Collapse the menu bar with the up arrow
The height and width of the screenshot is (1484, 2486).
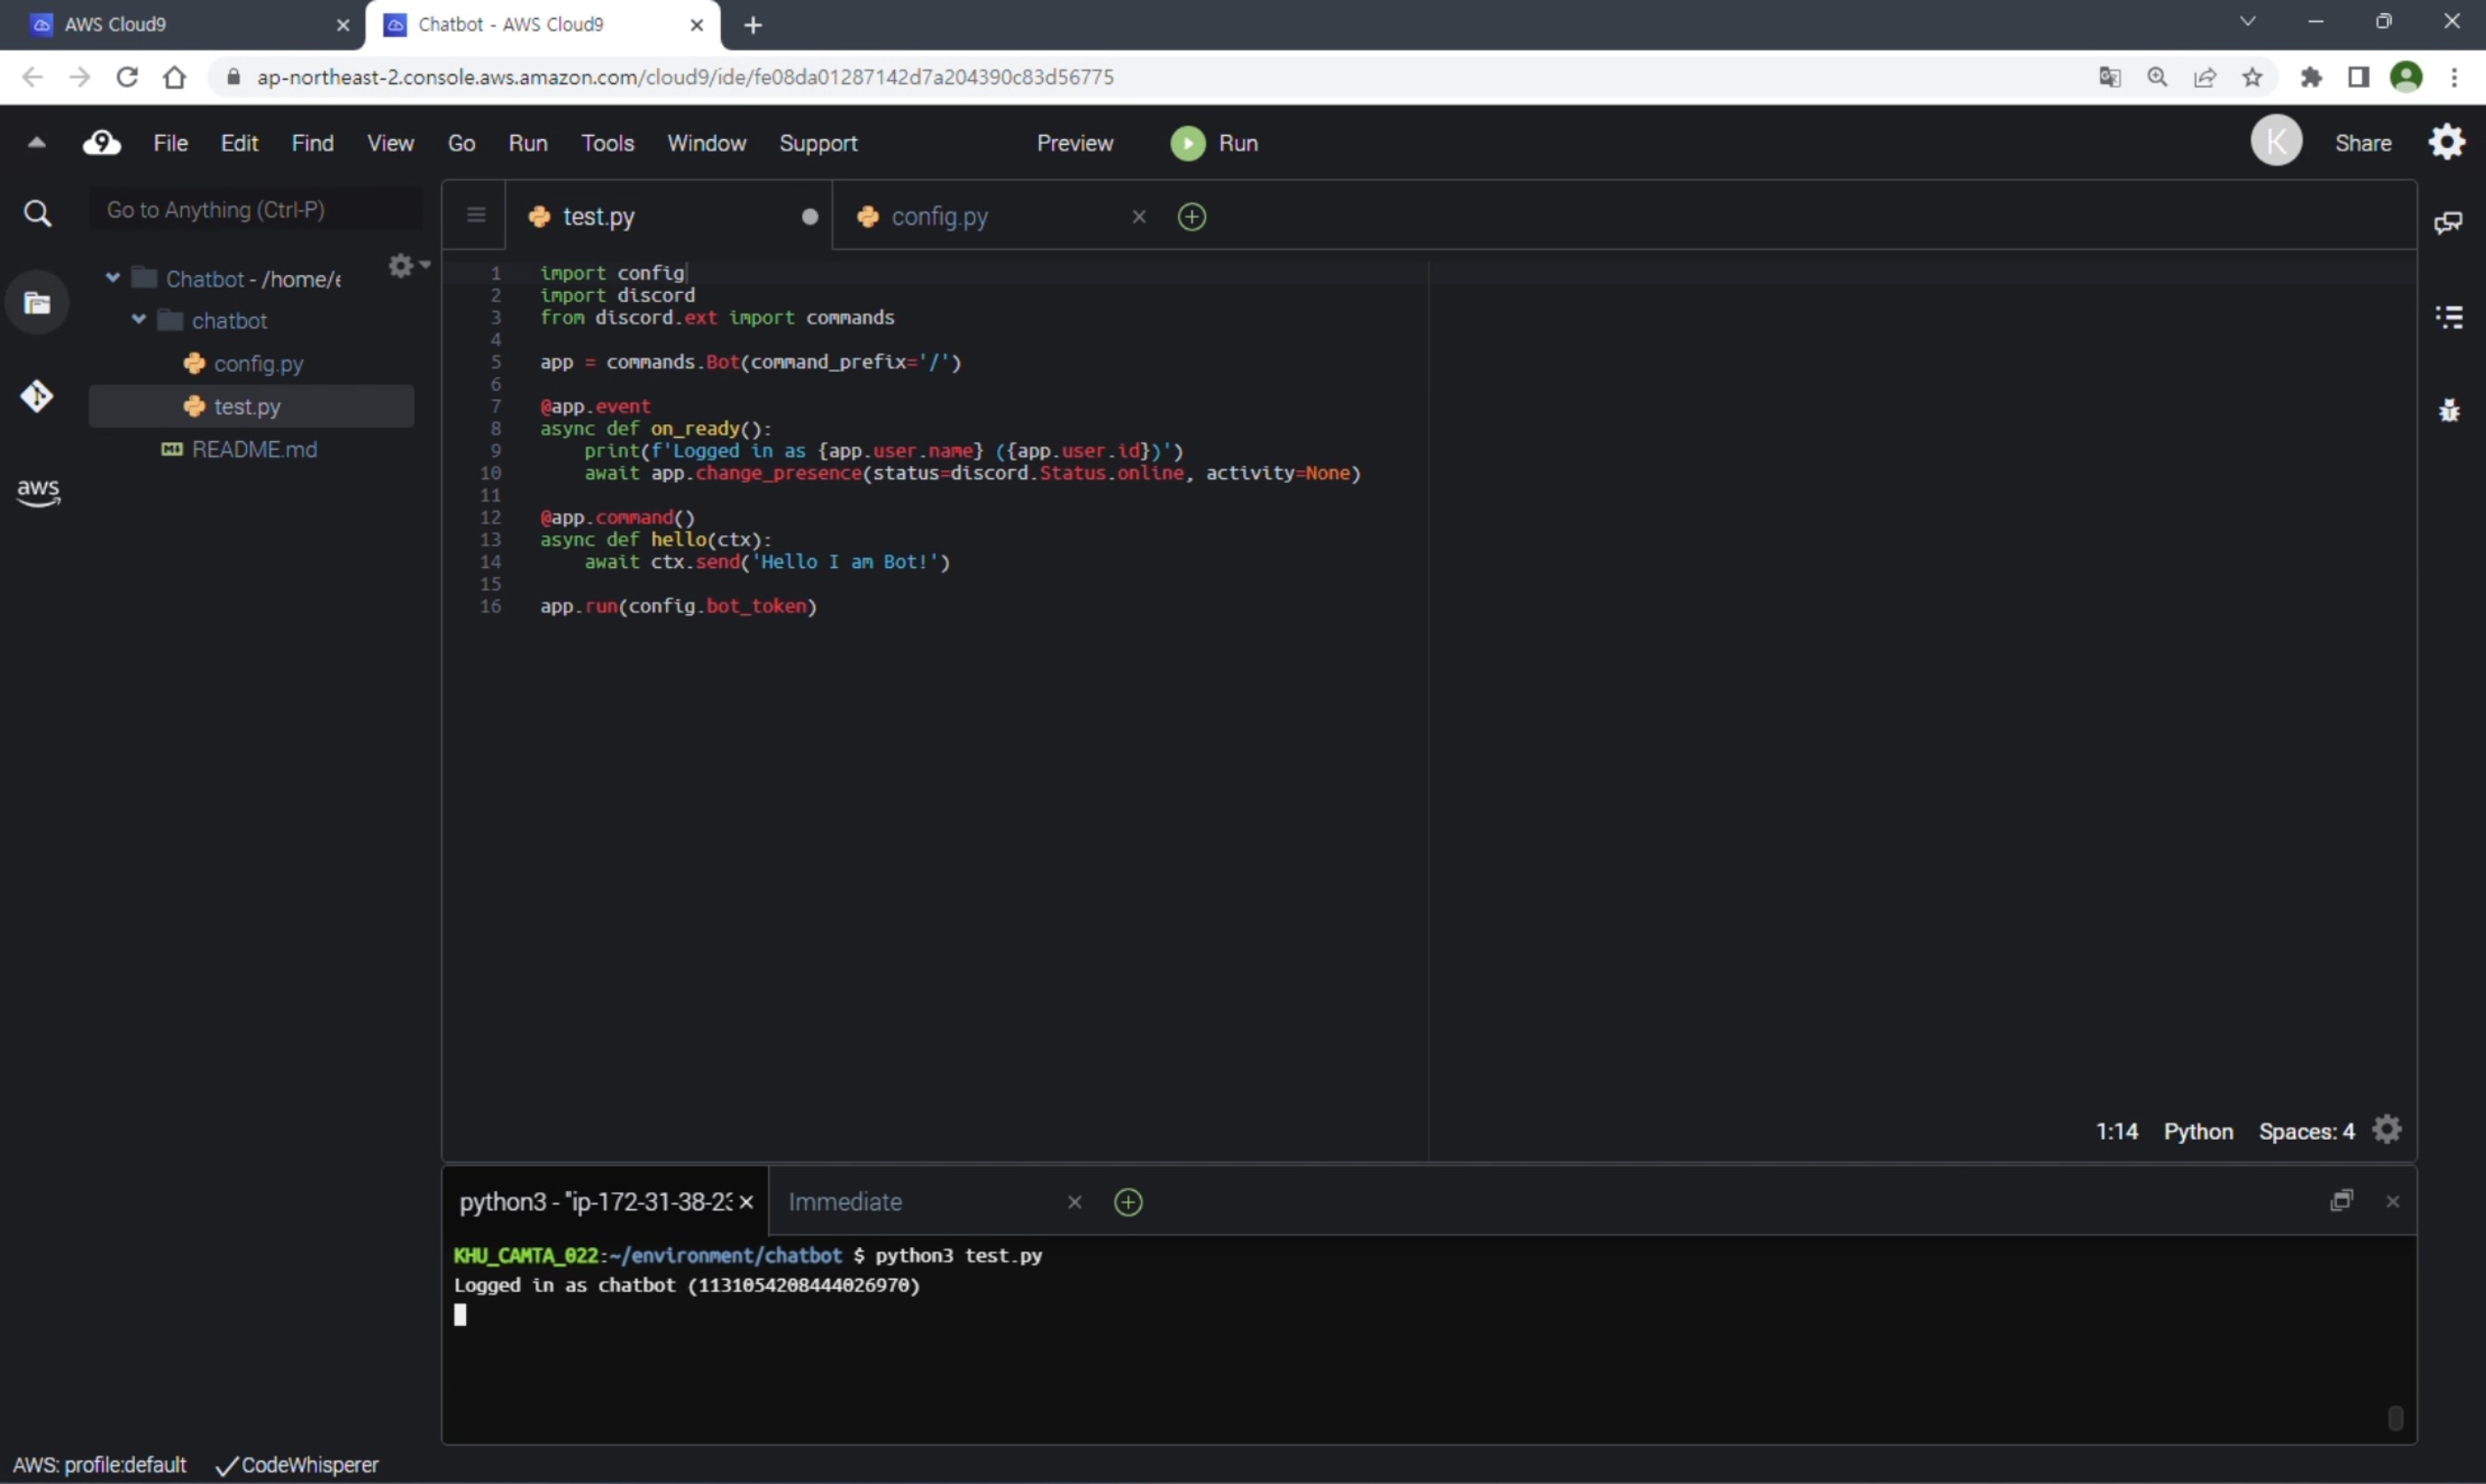pyautogui.click(x=37, y=143)
